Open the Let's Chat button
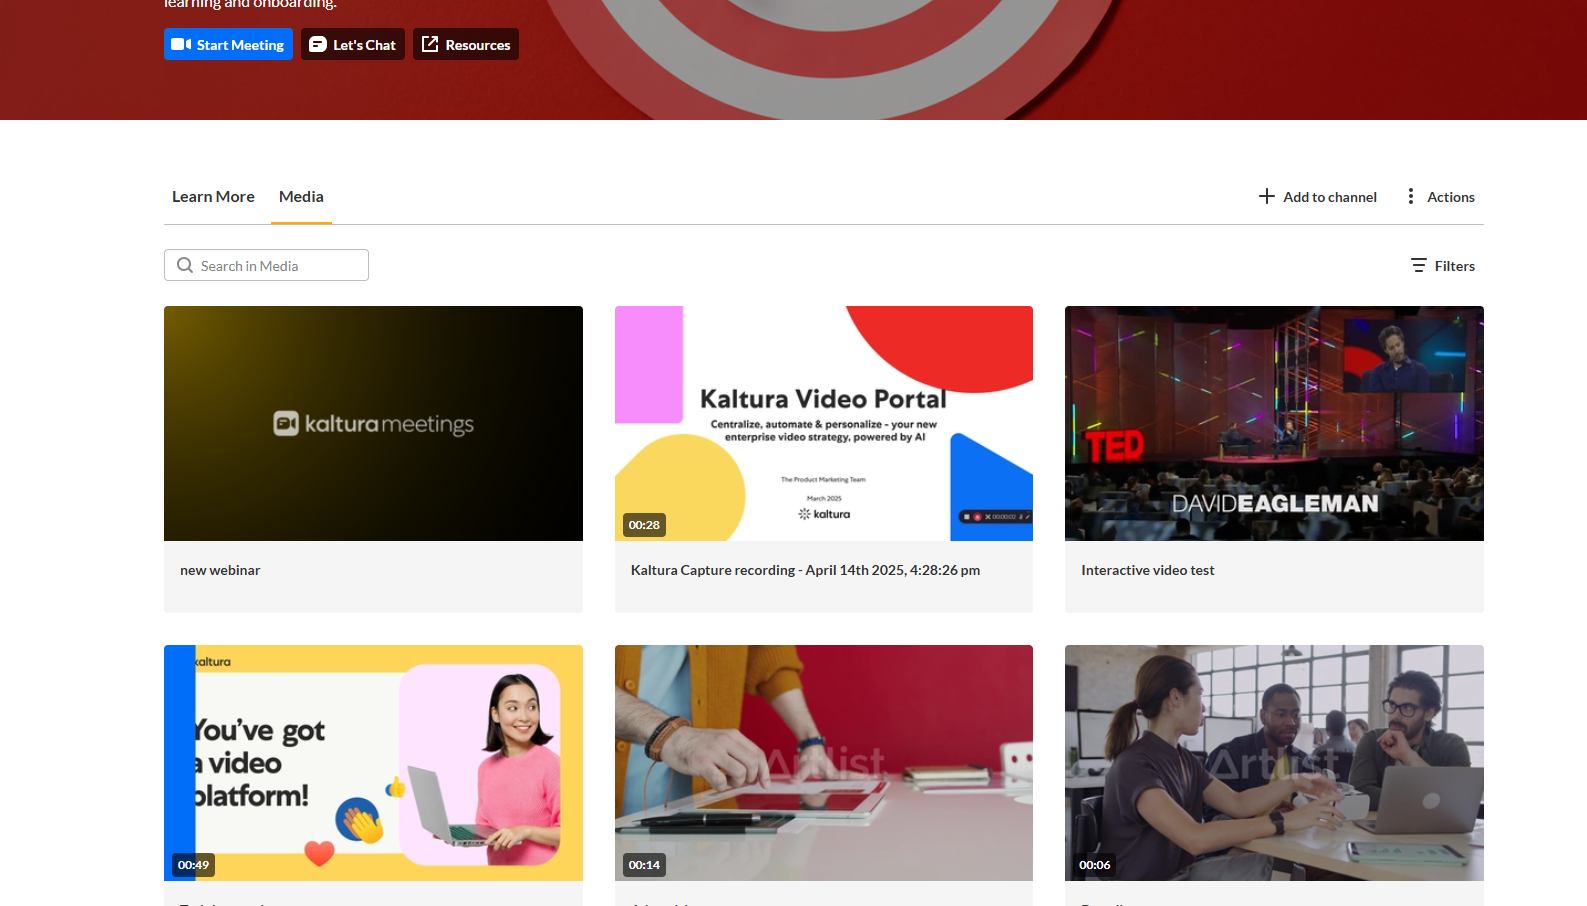 353,44
